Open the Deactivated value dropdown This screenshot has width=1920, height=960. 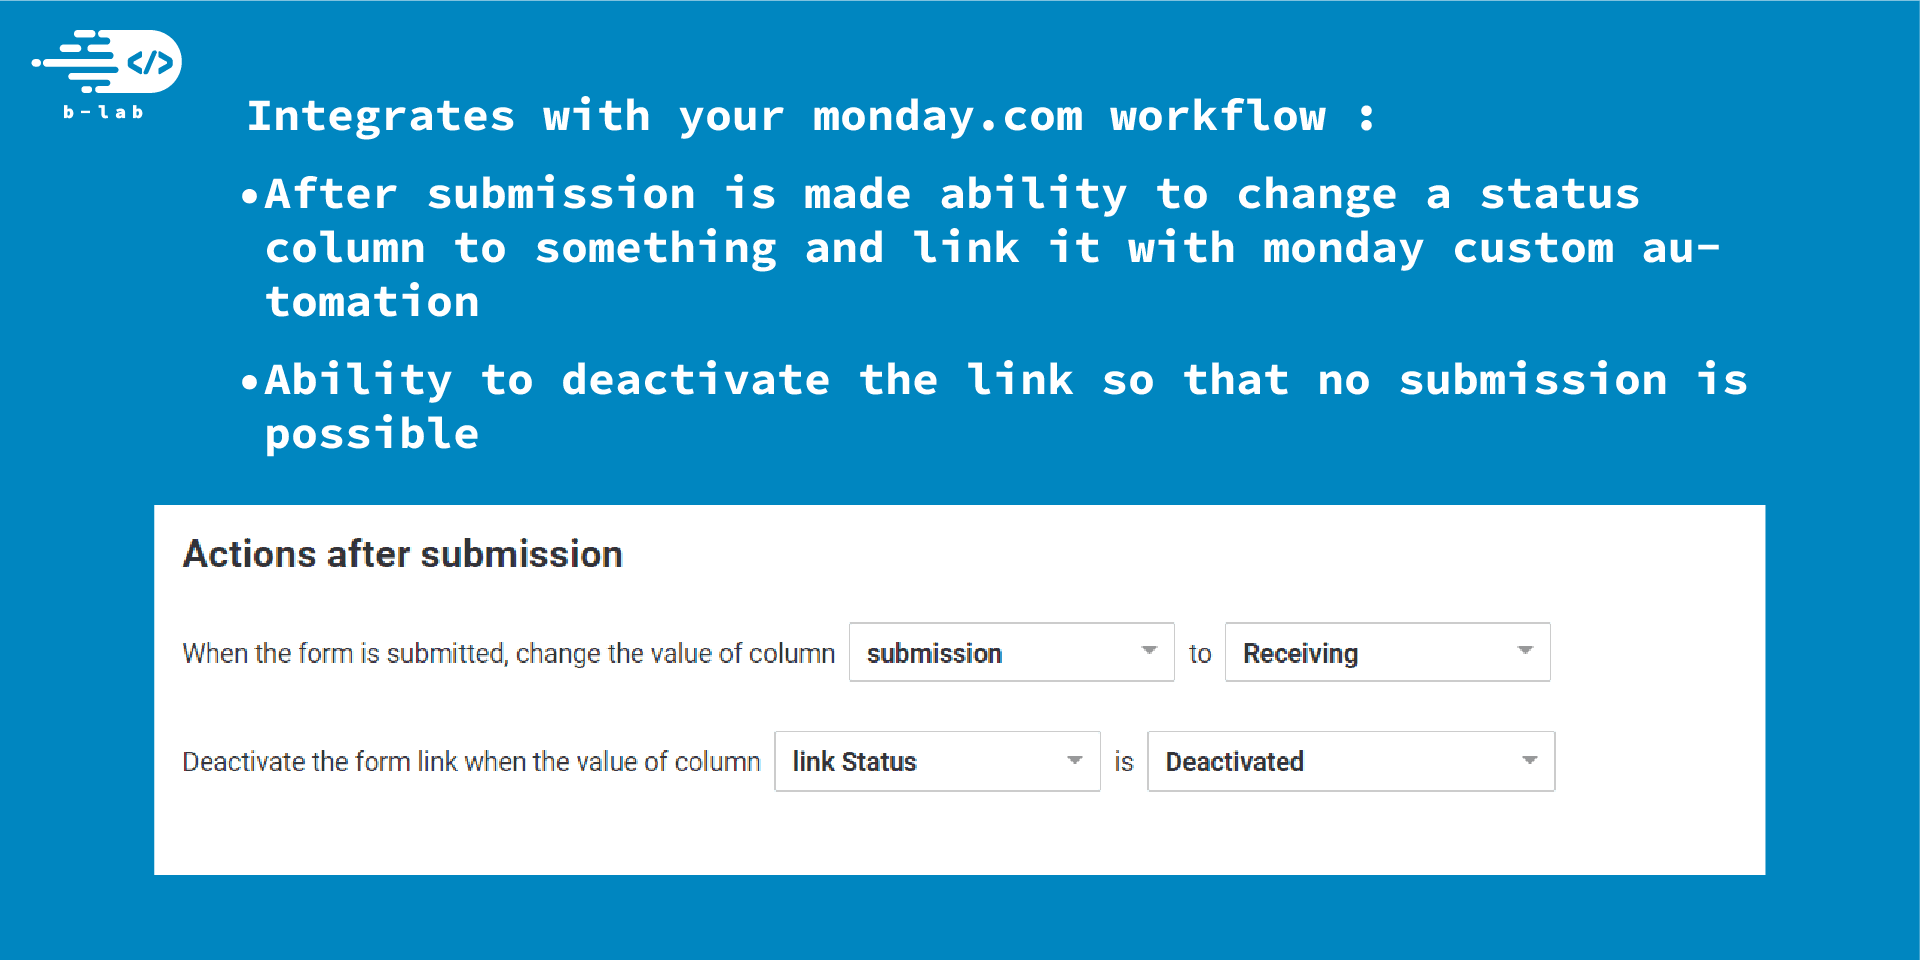[1351, 761]
